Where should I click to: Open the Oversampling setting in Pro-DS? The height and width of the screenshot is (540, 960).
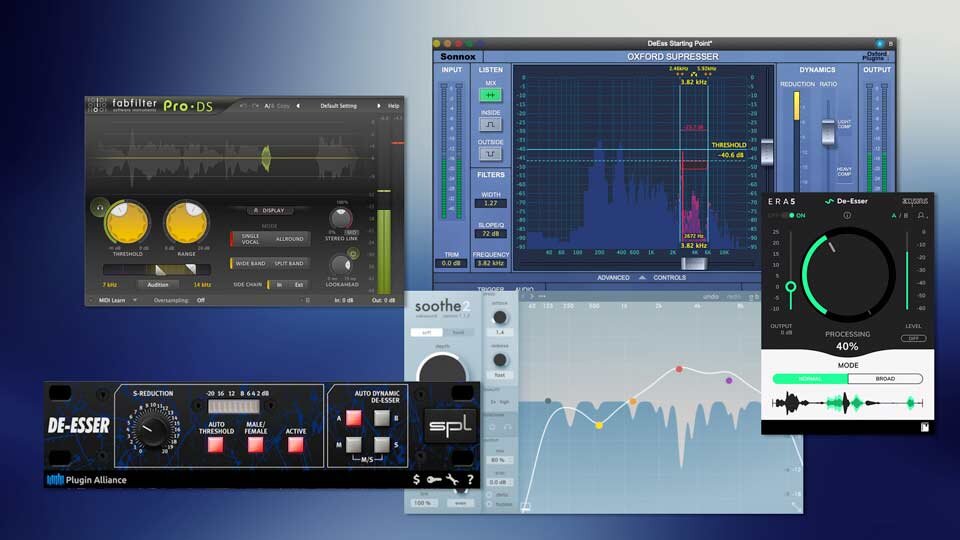point(200,299)
